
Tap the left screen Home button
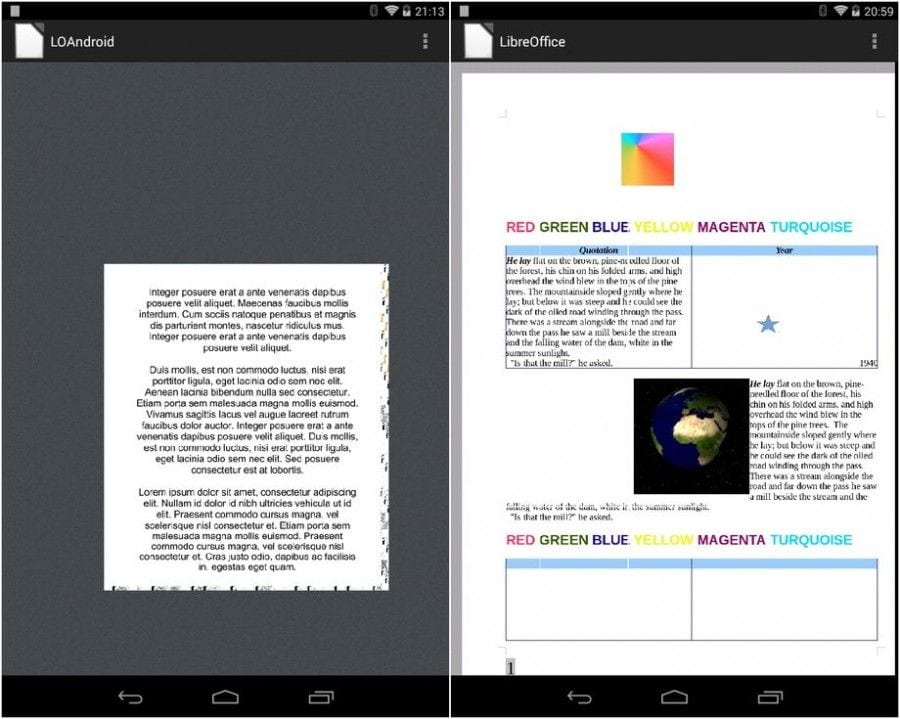click(x=225, y=697)
